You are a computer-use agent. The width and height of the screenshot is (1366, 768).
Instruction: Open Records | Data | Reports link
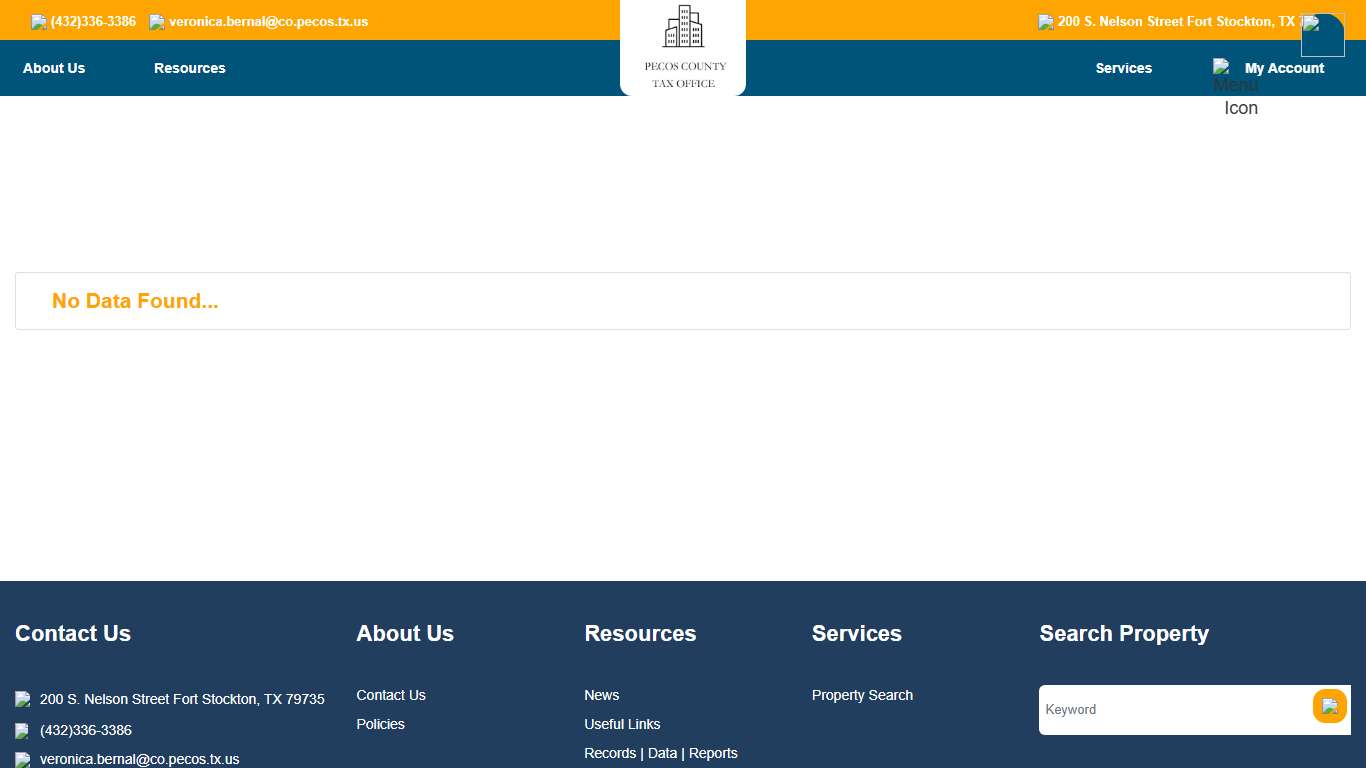[660, 753]
